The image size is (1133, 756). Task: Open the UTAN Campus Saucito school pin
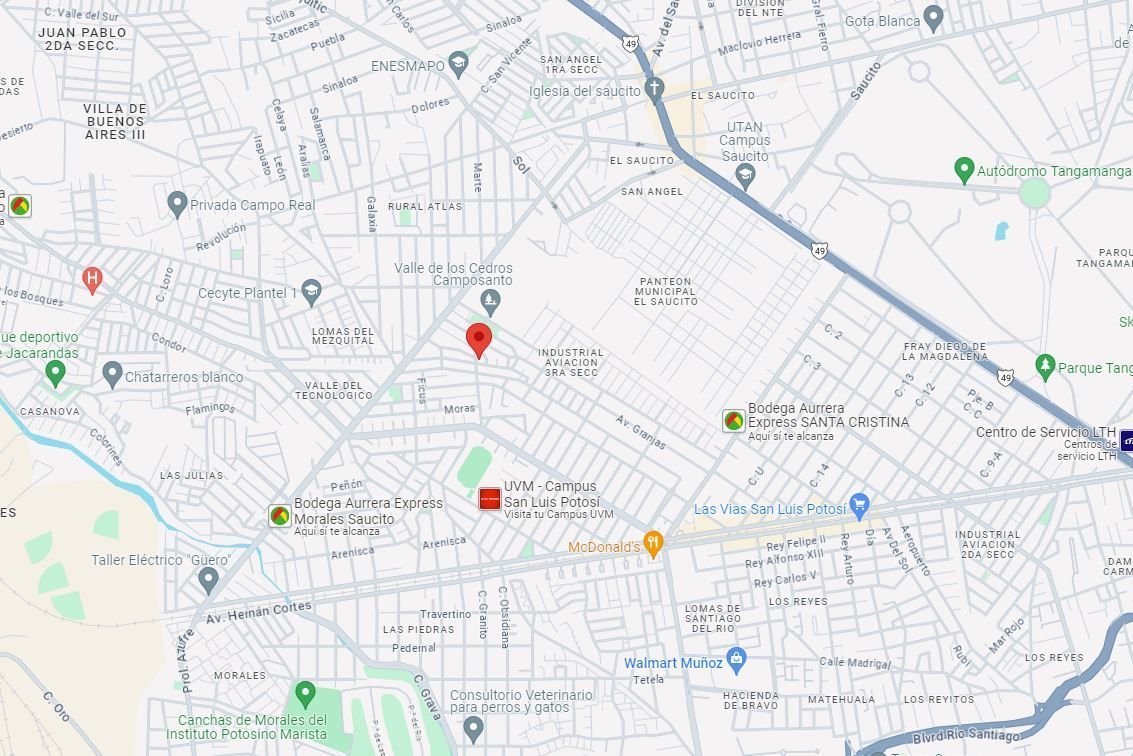point(745,177)
